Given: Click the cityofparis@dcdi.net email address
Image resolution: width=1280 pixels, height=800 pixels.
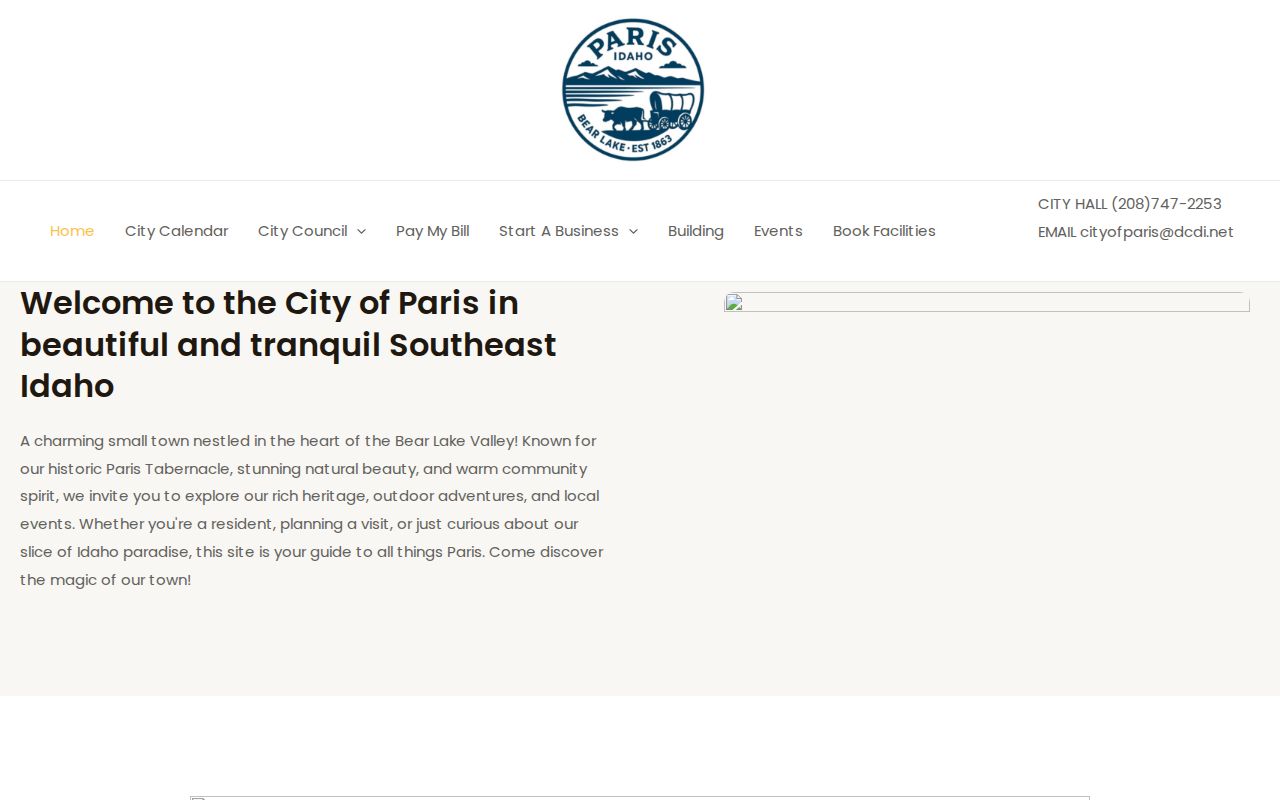Looking at the screenshot, I should coord(1157,232).
